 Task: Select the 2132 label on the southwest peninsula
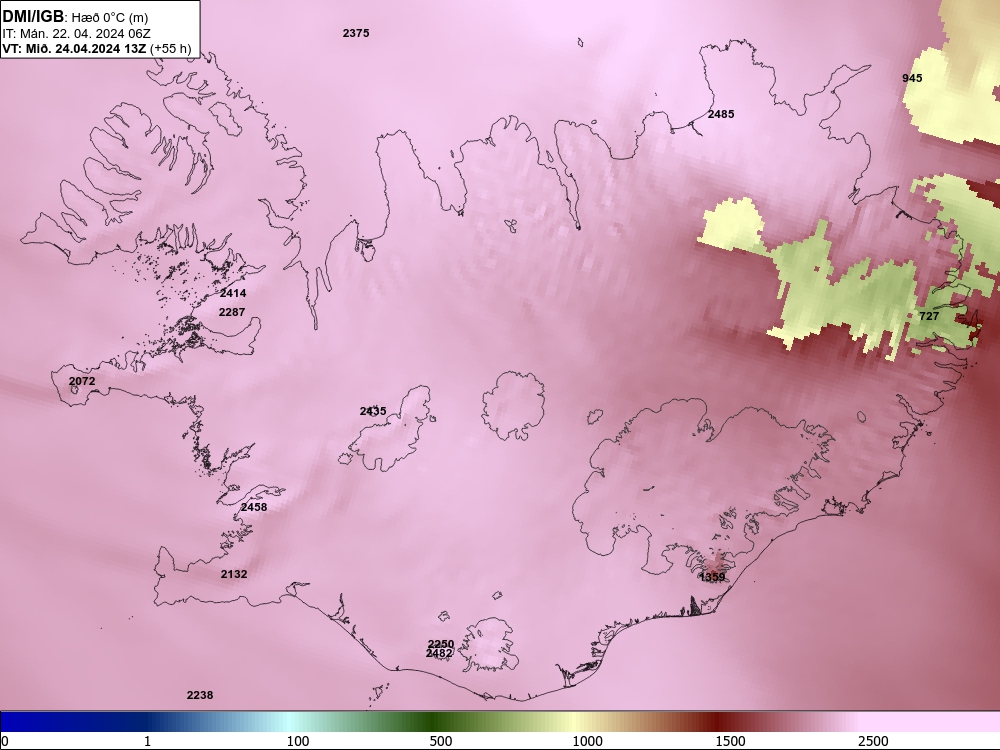point(234,574)
